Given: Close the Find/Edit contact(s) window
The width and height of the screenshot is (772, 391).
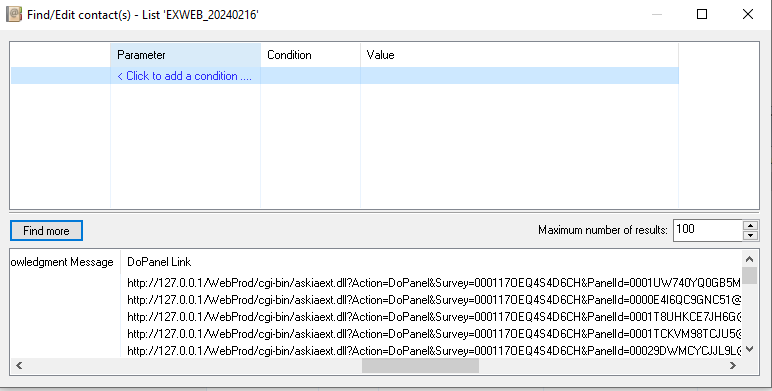Looking at the screenshot, I should (748, 14).
